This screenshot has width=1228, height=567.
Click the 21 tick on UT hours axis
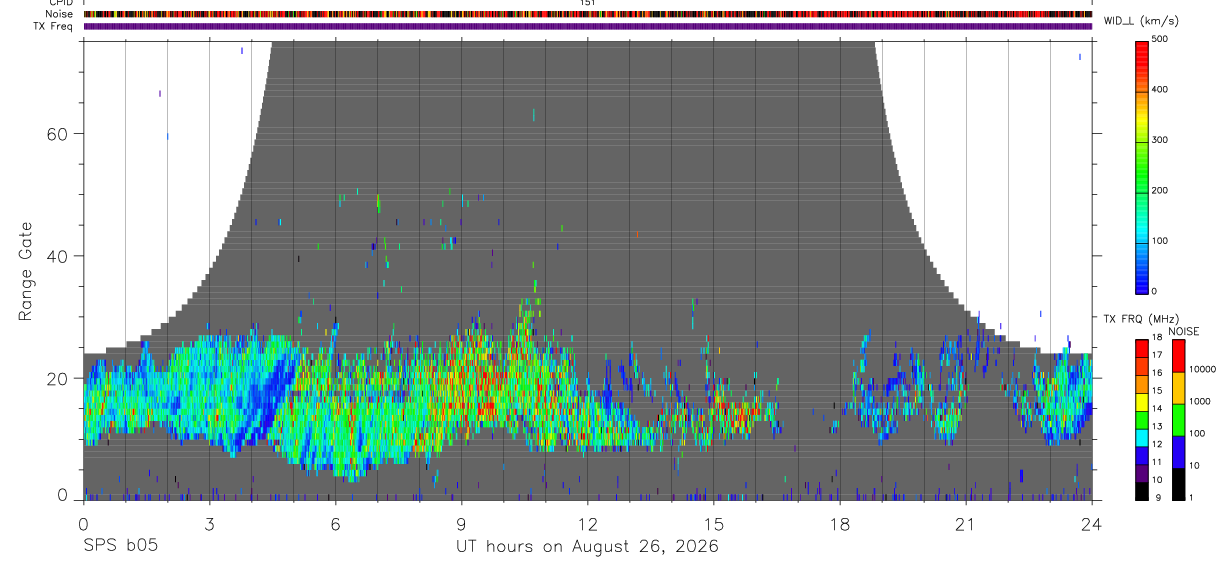[x=966, y=523]
